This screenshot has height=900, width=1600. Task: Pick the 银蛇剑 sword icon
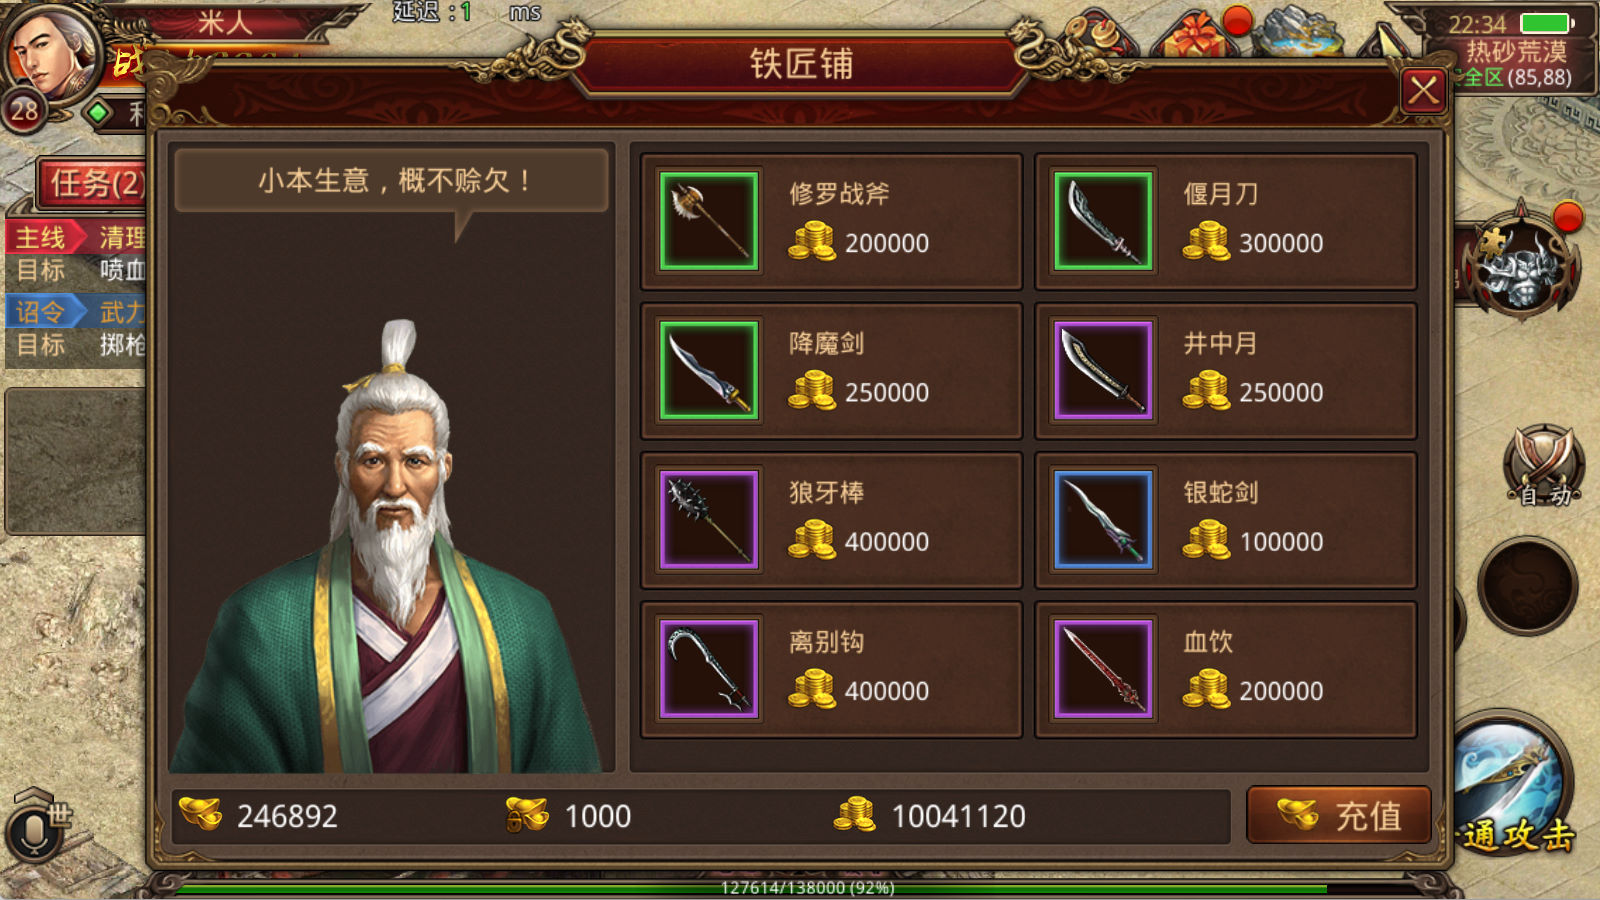click(x=1103, y=520)
